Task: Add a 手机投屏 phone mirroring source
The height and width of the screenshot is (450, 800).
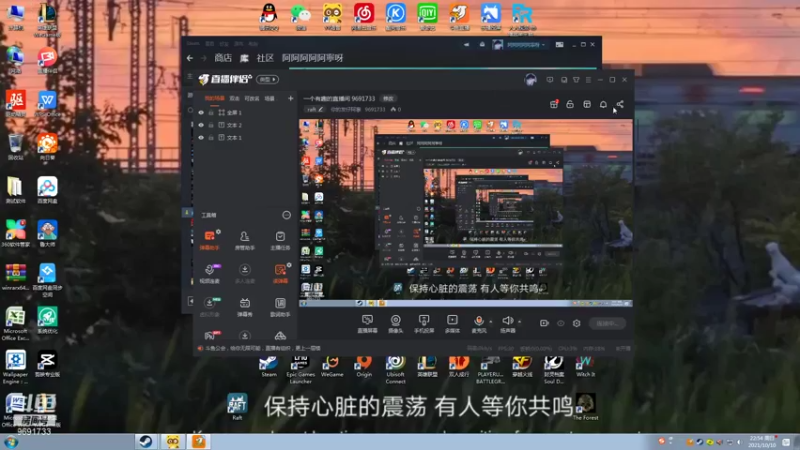Action: click(x=423, y=323)
